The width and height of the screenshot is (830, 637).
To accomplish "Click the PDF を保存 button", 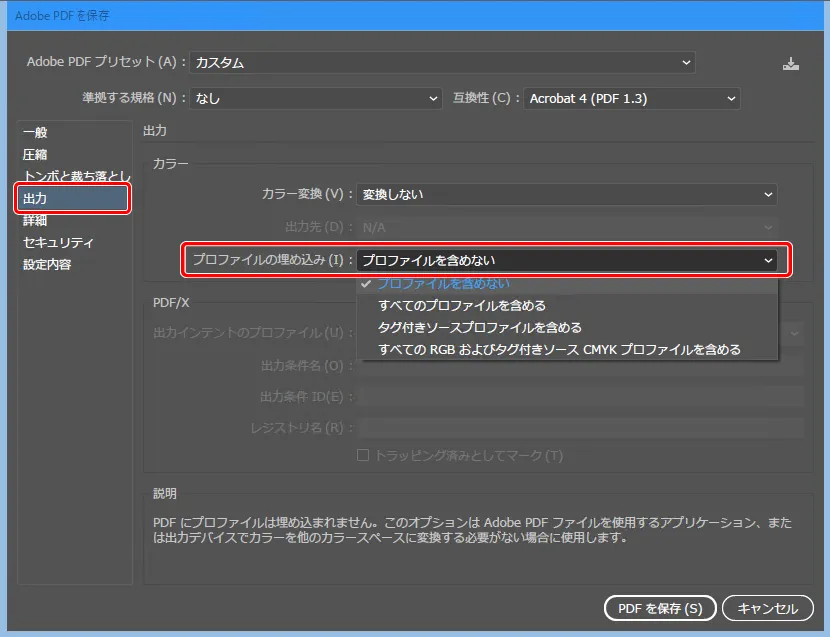I will tap(659, 608).
